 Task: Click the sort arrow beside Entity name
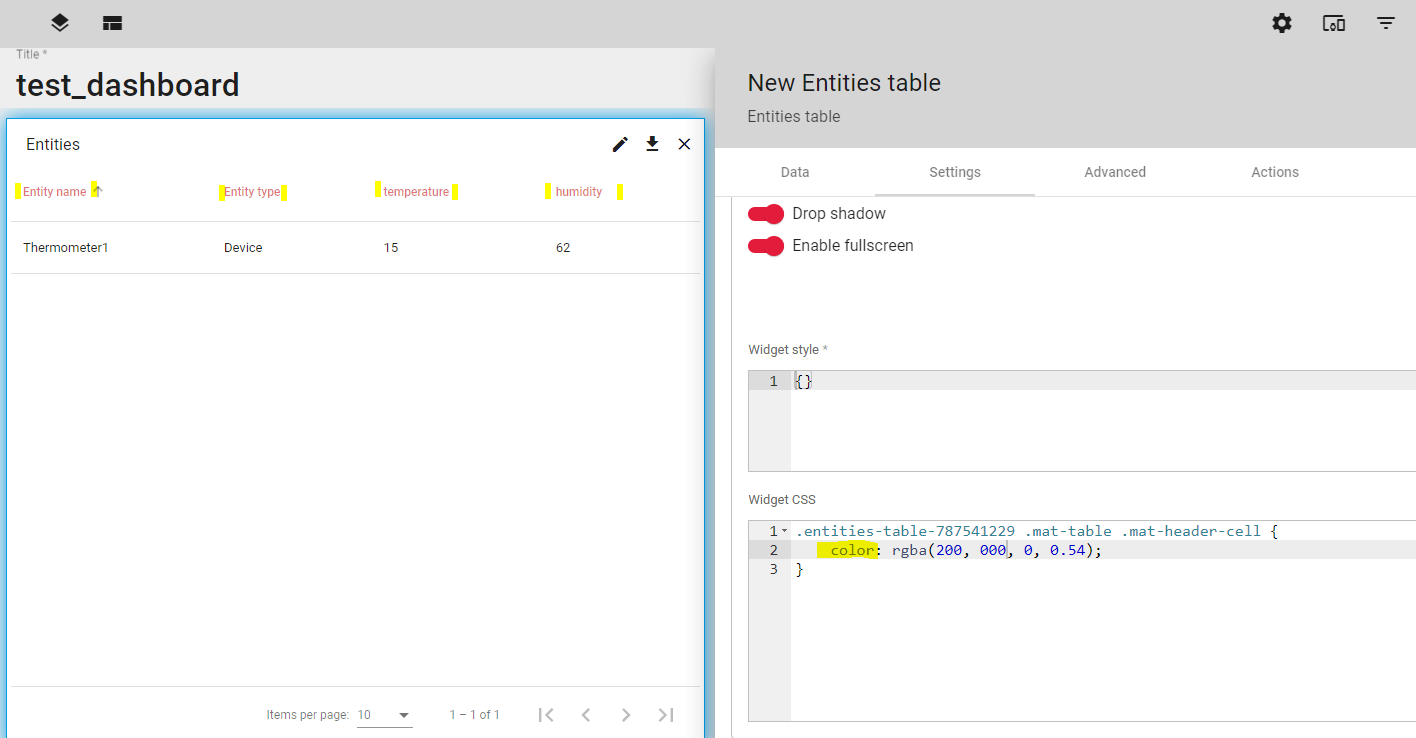tap(97, 191)
